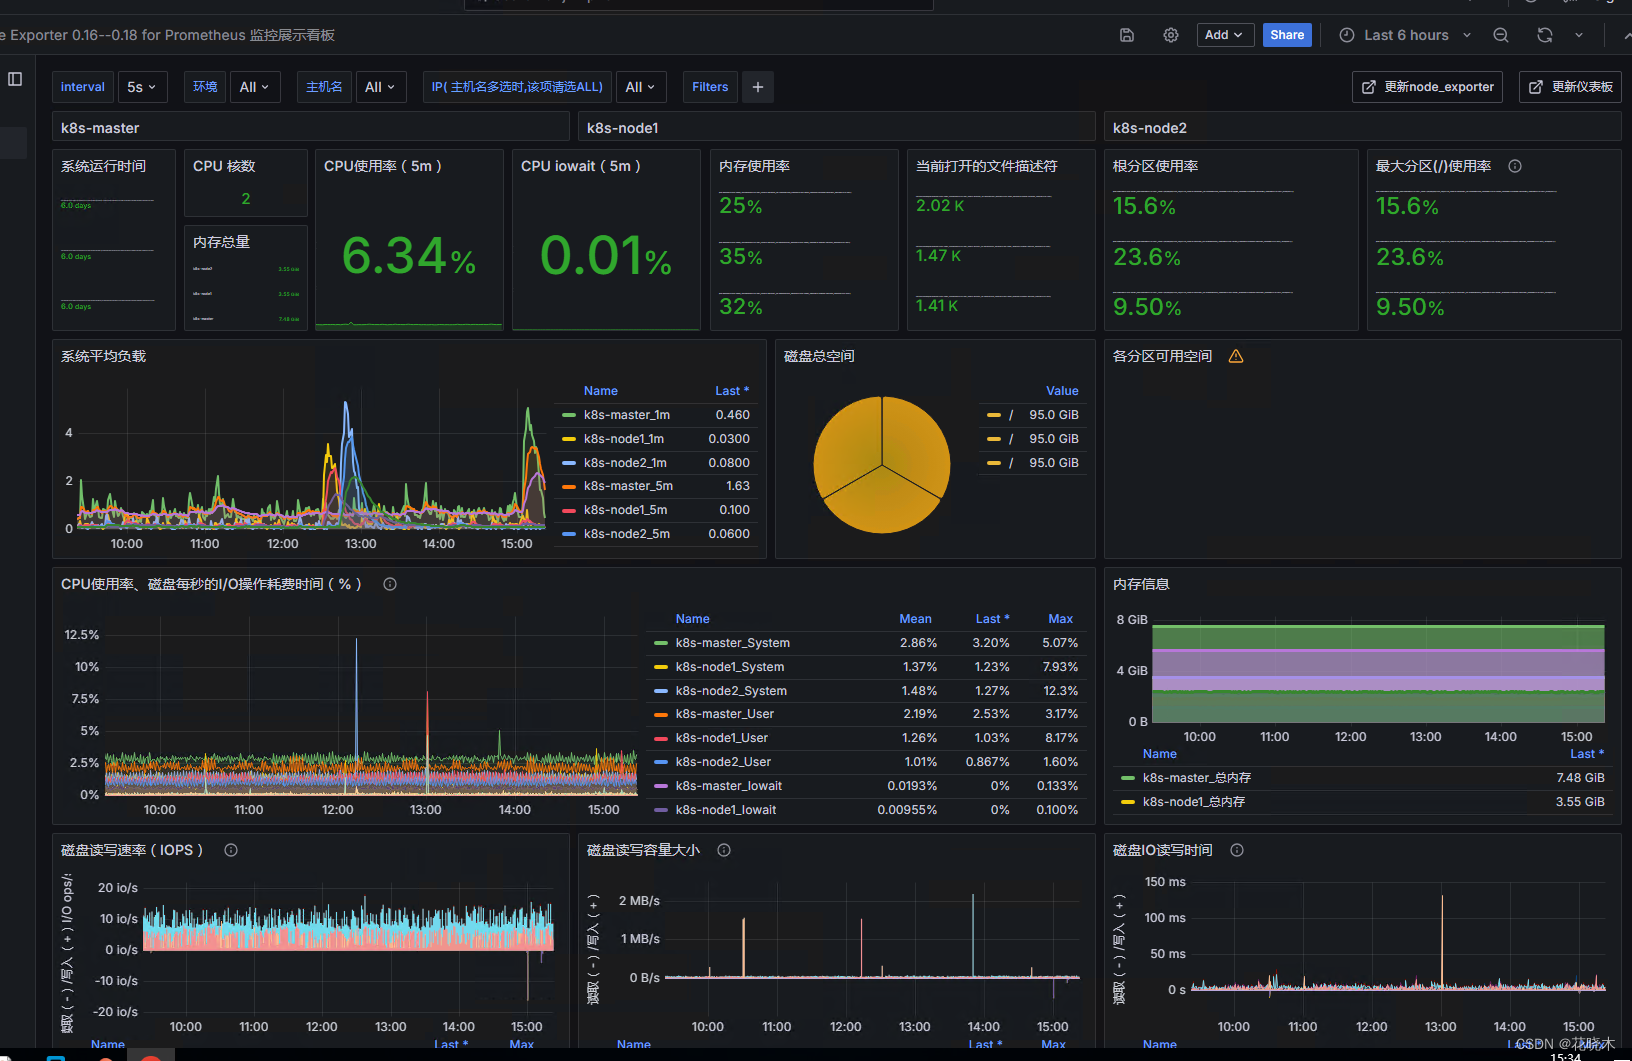The width and height of the screenshot is (1632, 1061).
Task: Save the dashboard with the disk icon
Action: coord(1127,35)
